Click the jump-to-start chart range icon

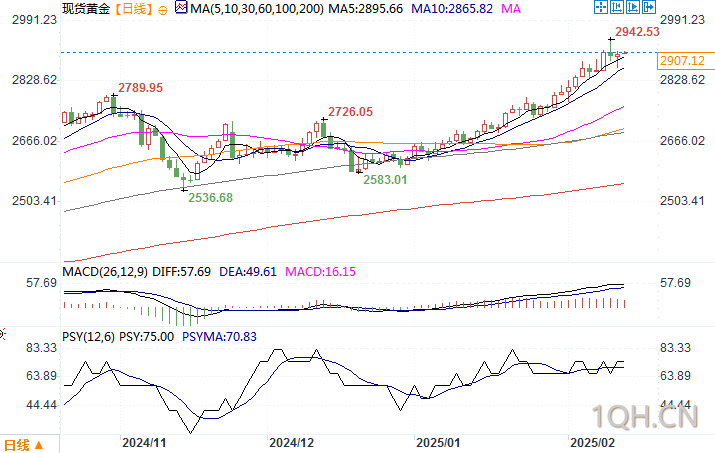click(x=617, y=7)
